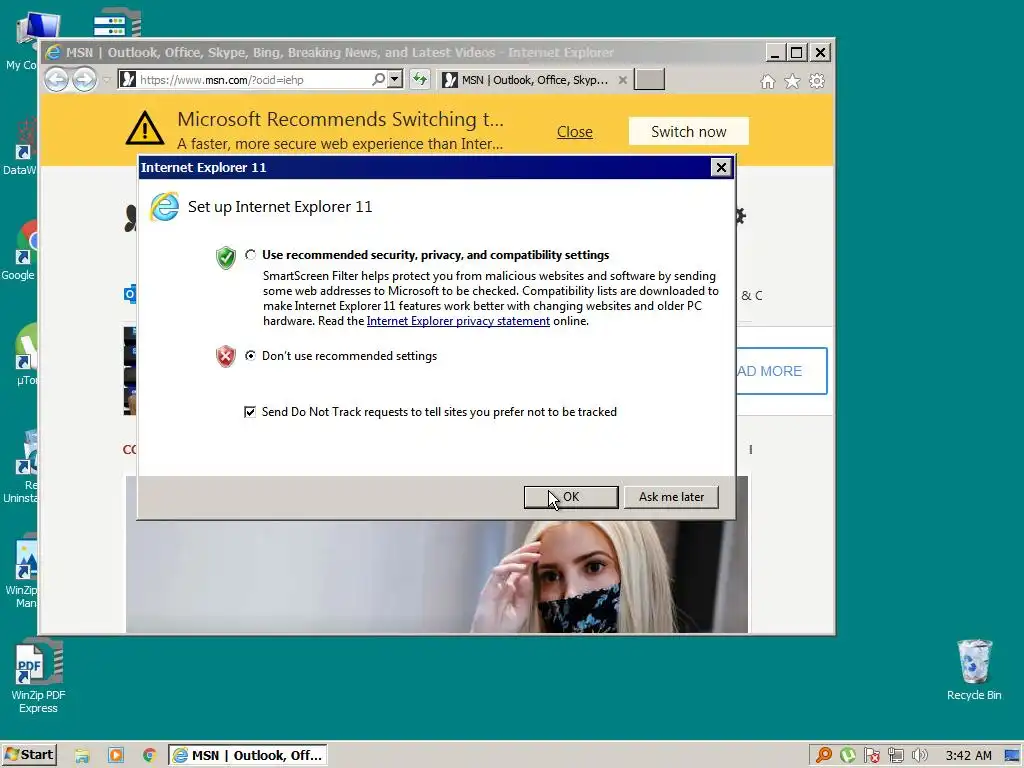
Task: Click the show desktop icon at taskbar end
Action: (1012, 756)
